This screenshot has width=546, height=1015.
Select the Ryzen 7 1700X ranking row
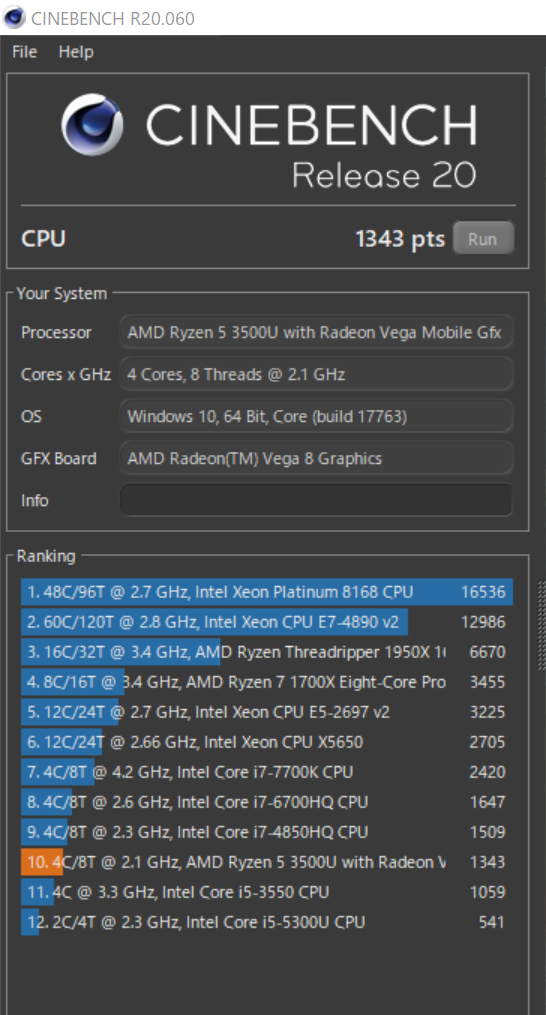[267, 682]
